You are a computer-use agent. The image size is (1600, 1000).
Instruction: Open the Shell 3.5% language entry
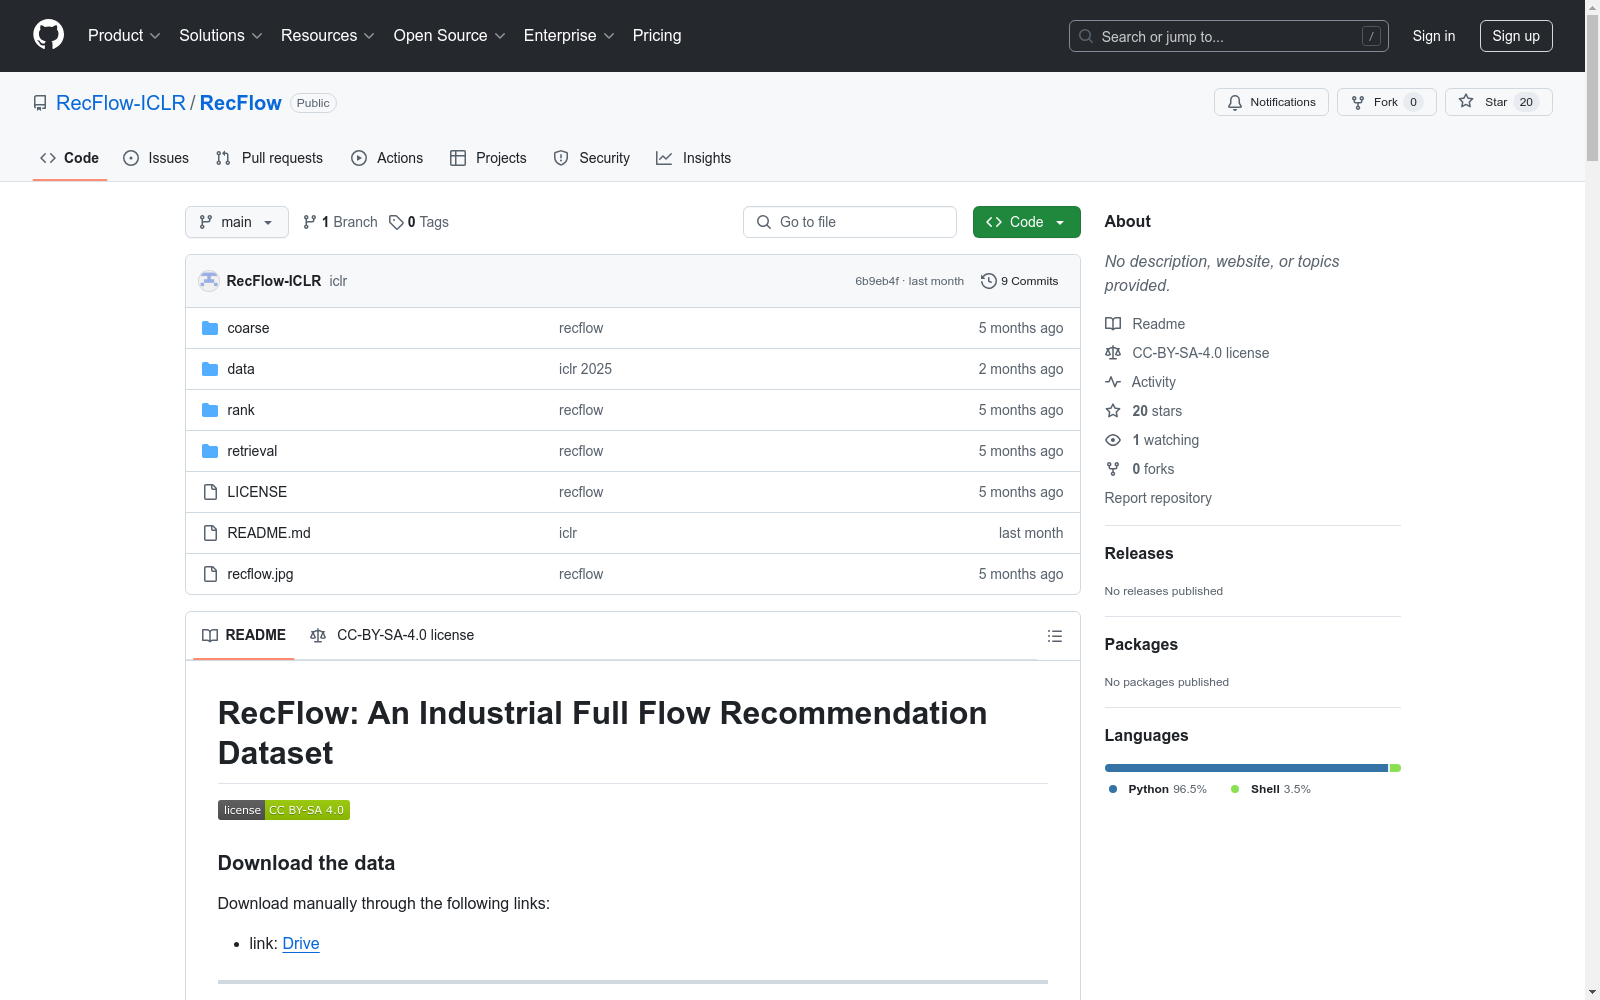click(1271, 789)
